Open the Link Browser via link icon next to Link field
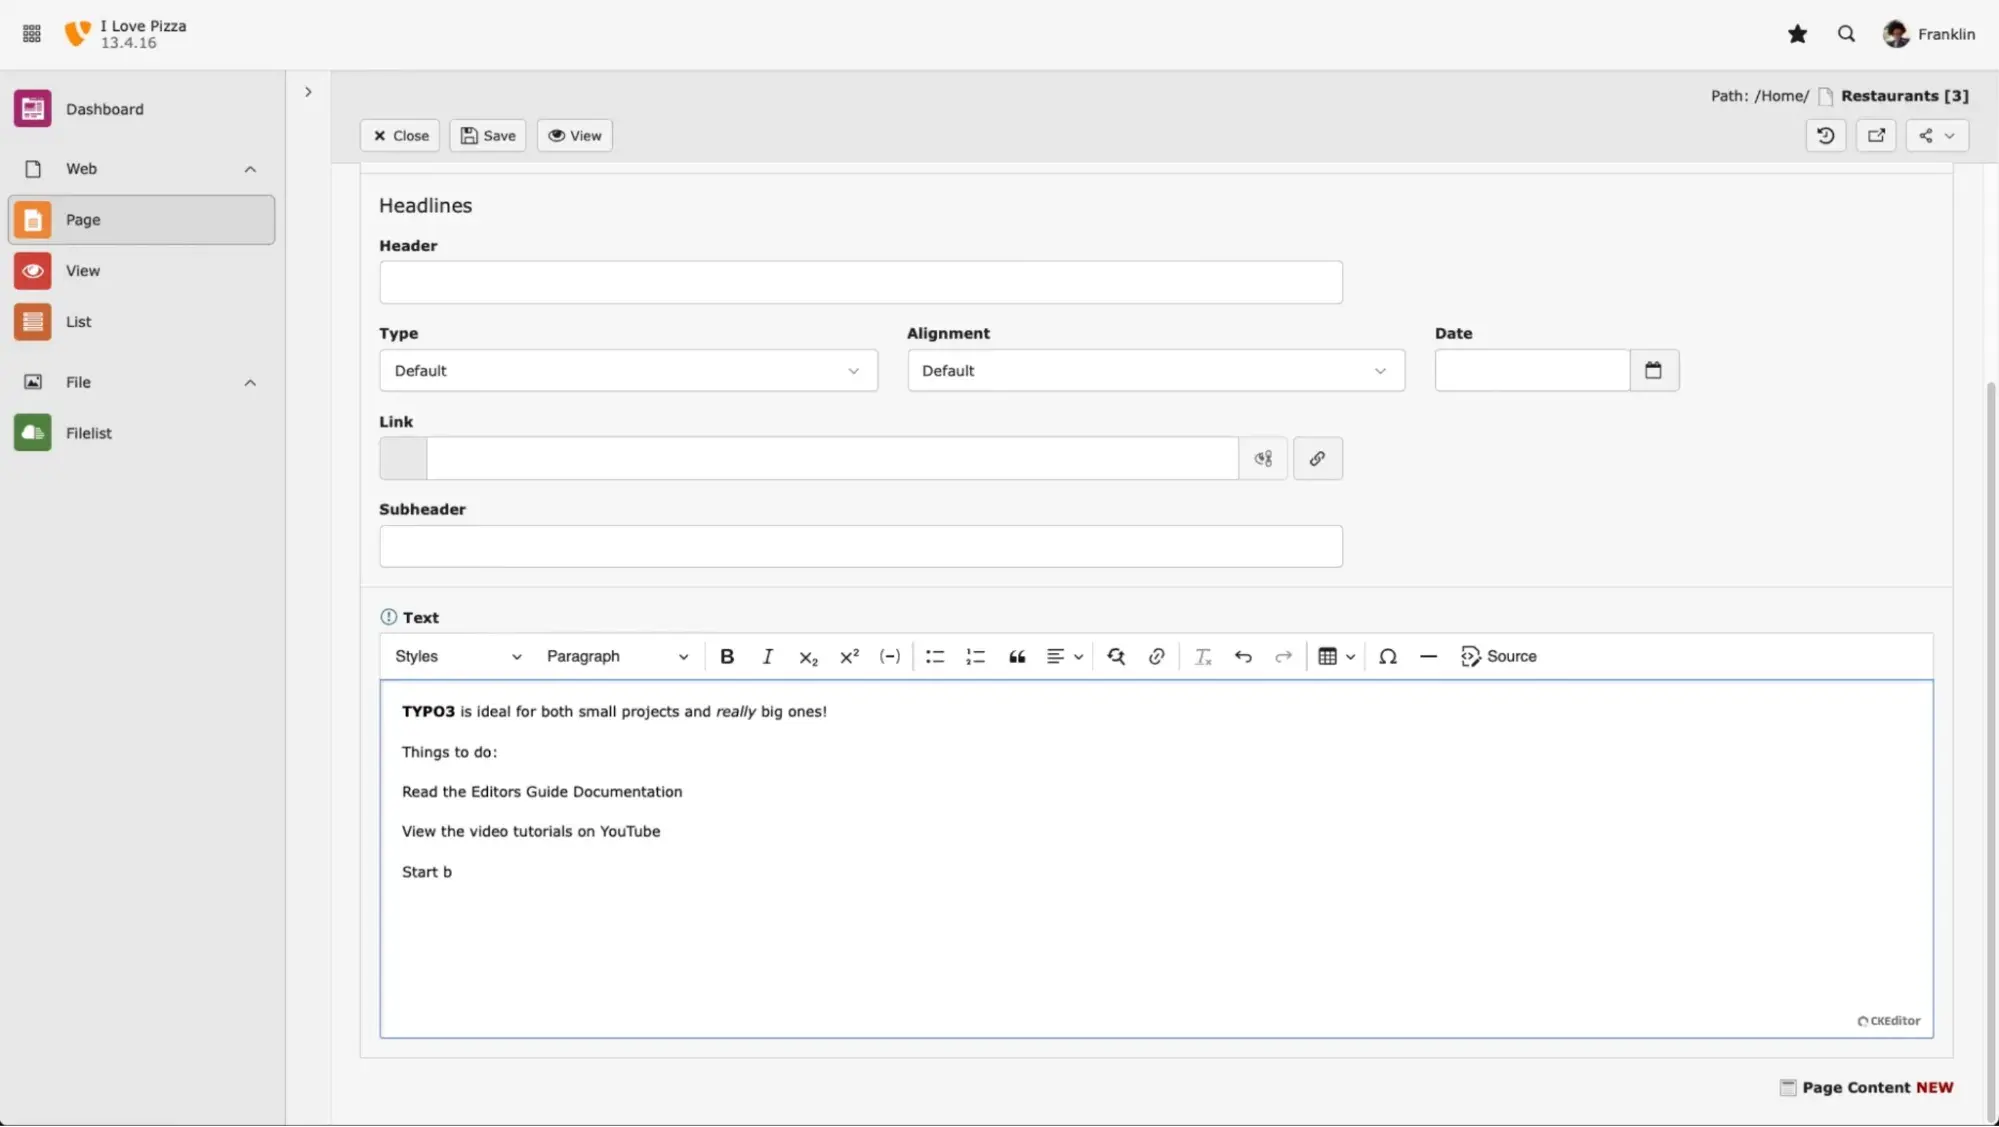1999x1127 pixels. click(x=1317, y=458)
